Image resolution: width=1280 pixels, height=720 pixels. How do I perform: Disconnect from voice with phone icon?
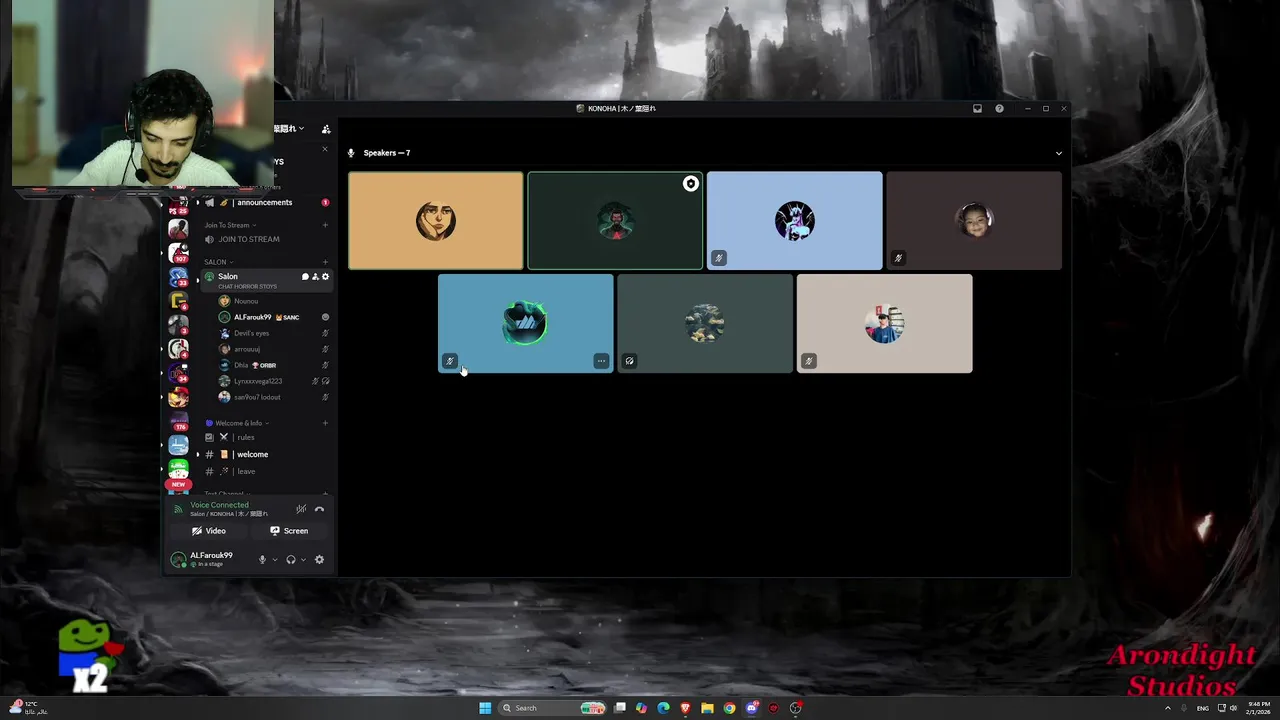click(x=319, y=509)
